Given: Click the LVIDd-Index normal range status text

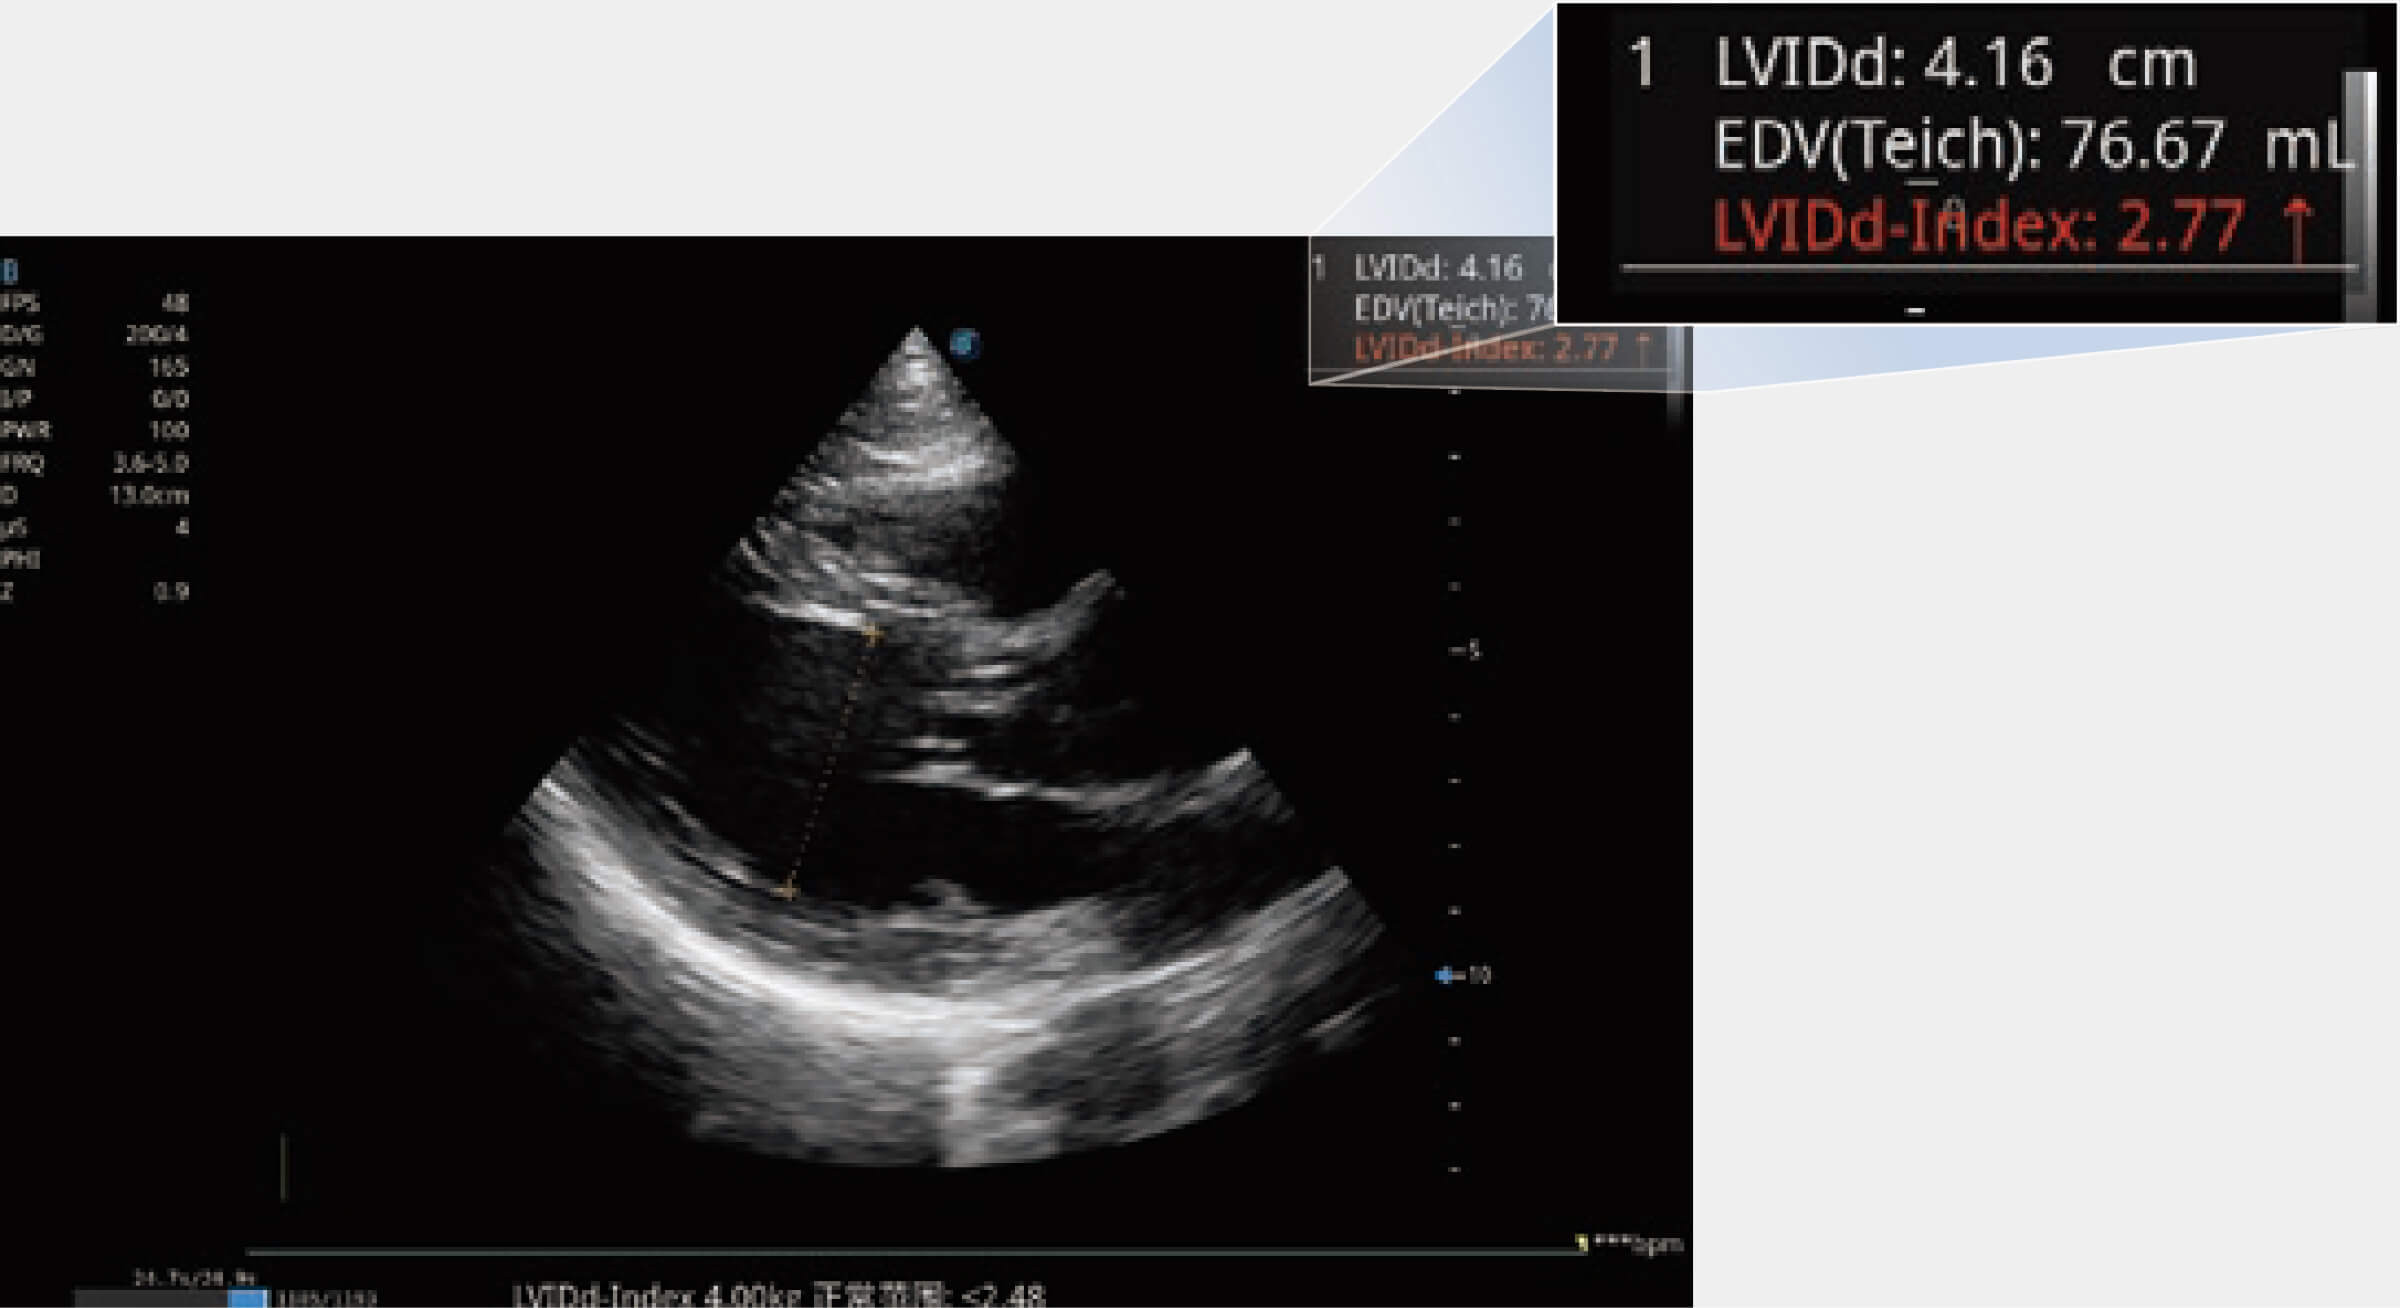Looking at the screenshot, I should coord(778,1295).
